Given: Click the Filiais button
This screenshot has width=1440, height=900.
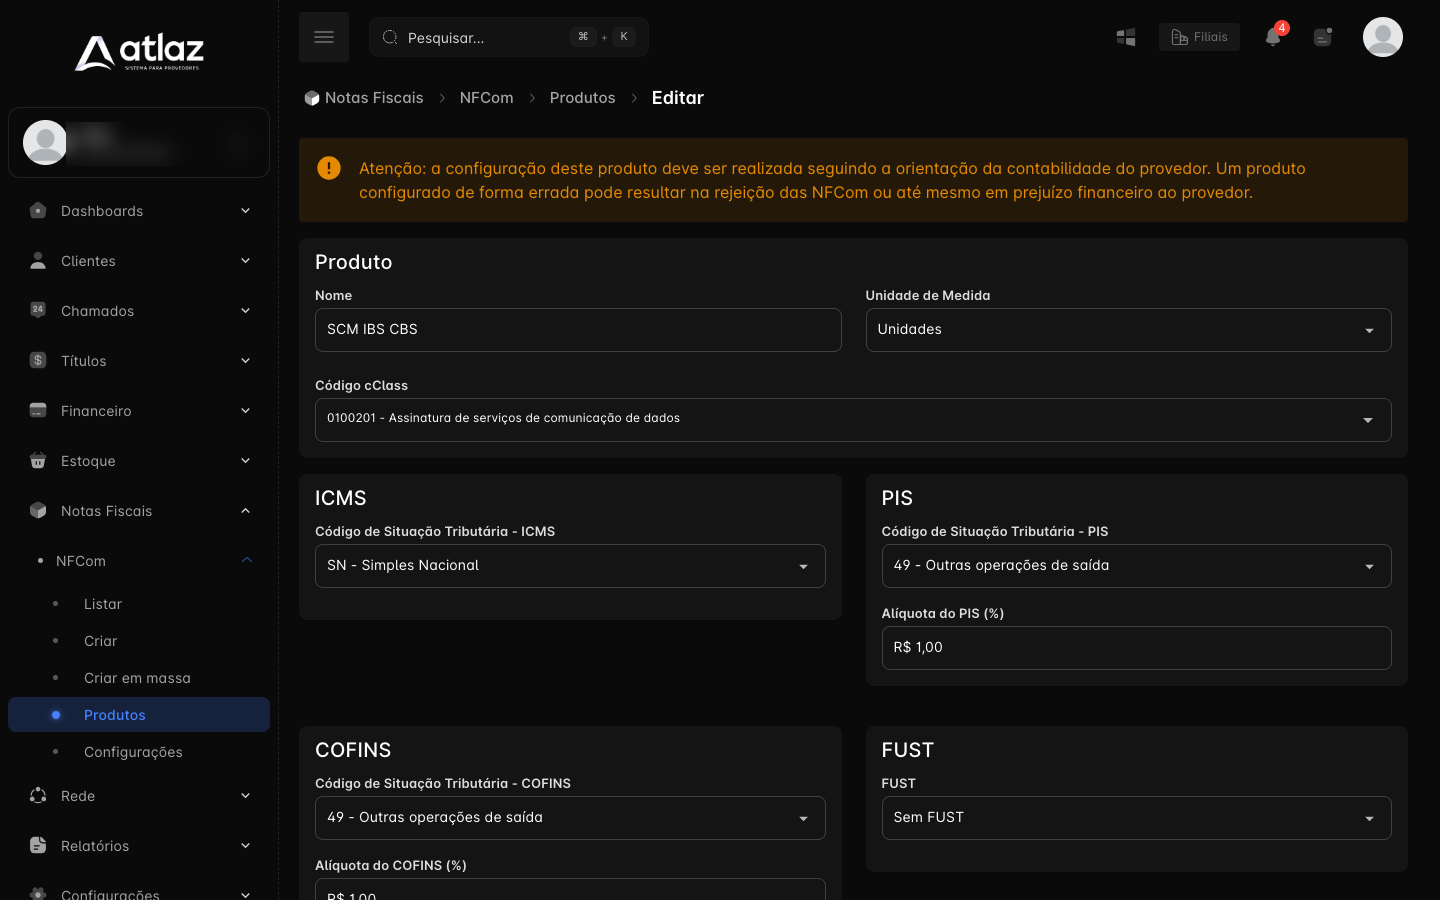Looking at the screenshot, I should click(1199, 37).
